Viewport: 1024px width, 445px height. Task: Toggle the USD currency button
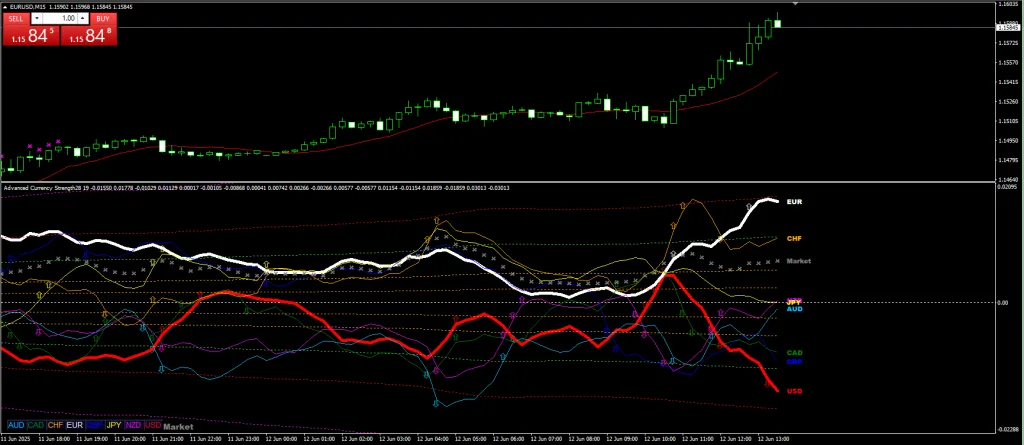[154, 425]
